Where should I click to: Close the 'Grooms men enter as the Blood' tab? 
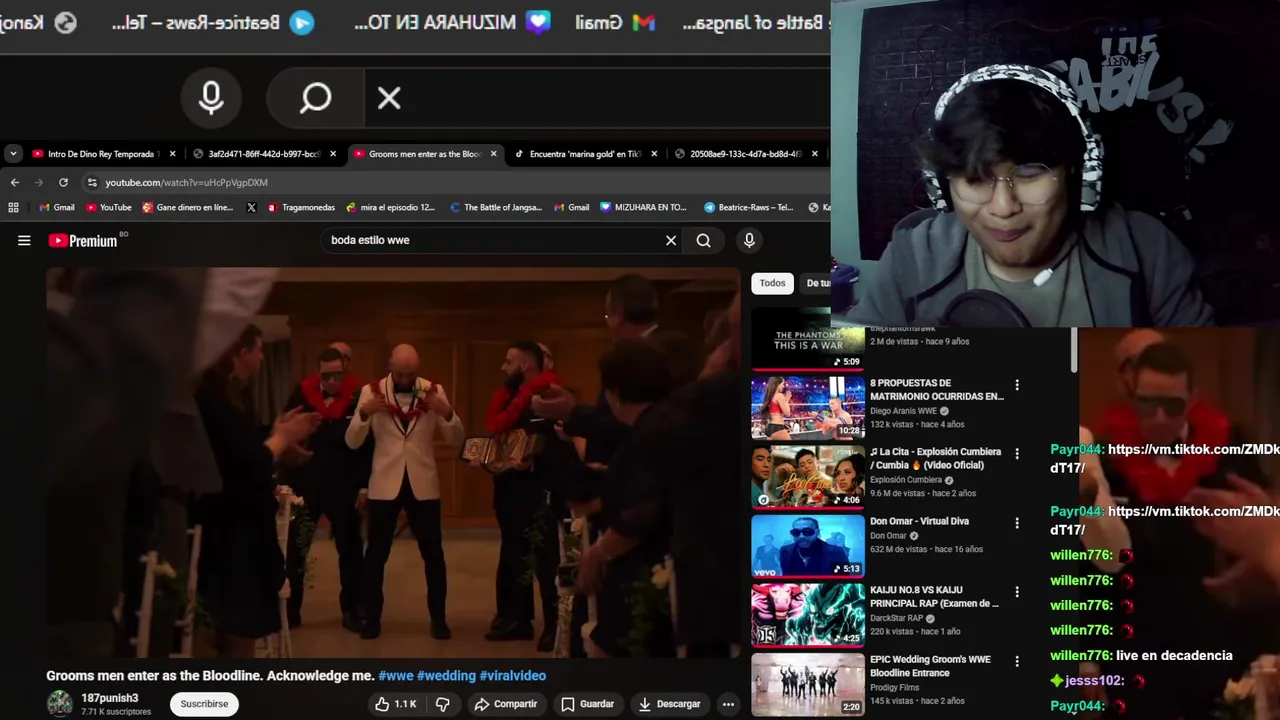point(493,154)
